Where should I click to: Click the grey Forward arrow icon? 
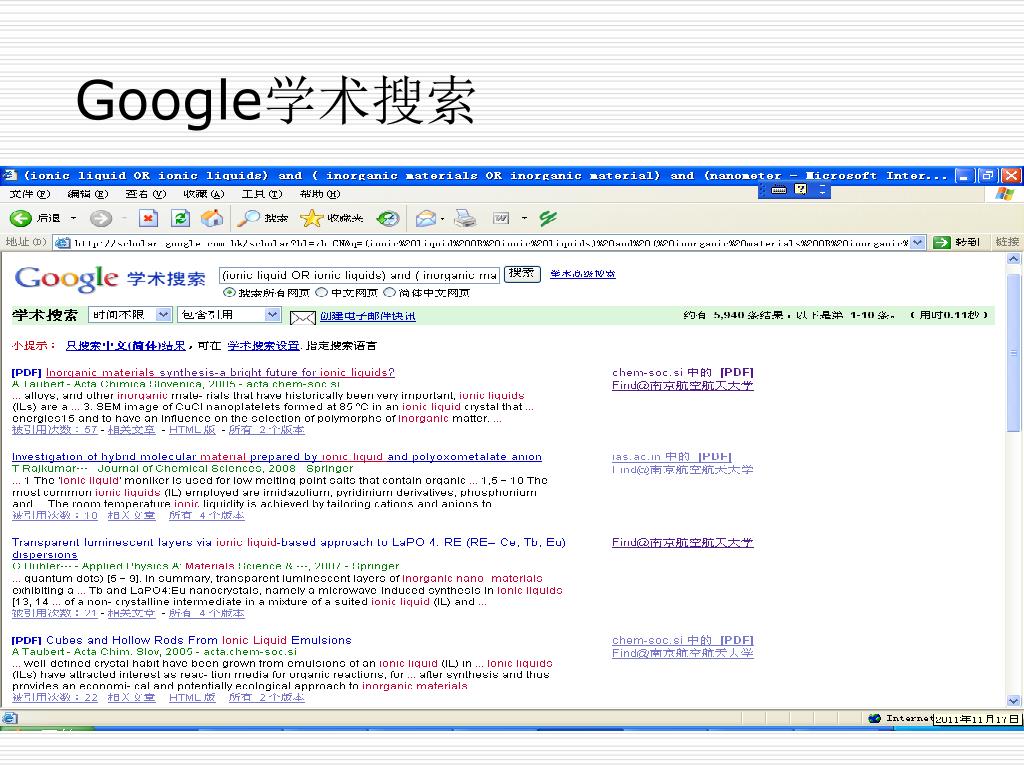point(101,218)
